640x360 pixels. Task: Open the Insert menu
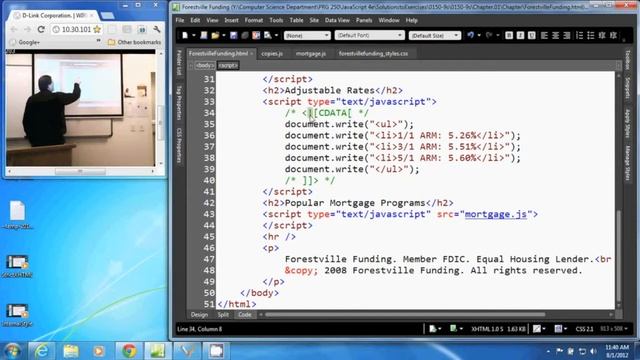click(x=231, y=20)
